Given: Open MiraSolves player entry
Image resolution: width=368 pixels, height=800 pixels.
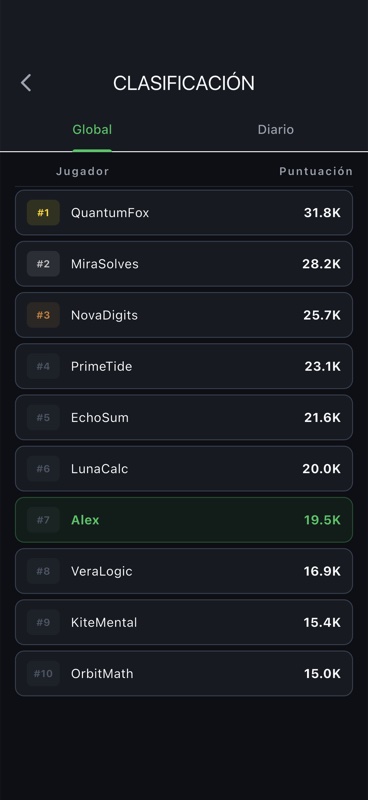Looking at the screenshot, I should click(x=184, y=264).
